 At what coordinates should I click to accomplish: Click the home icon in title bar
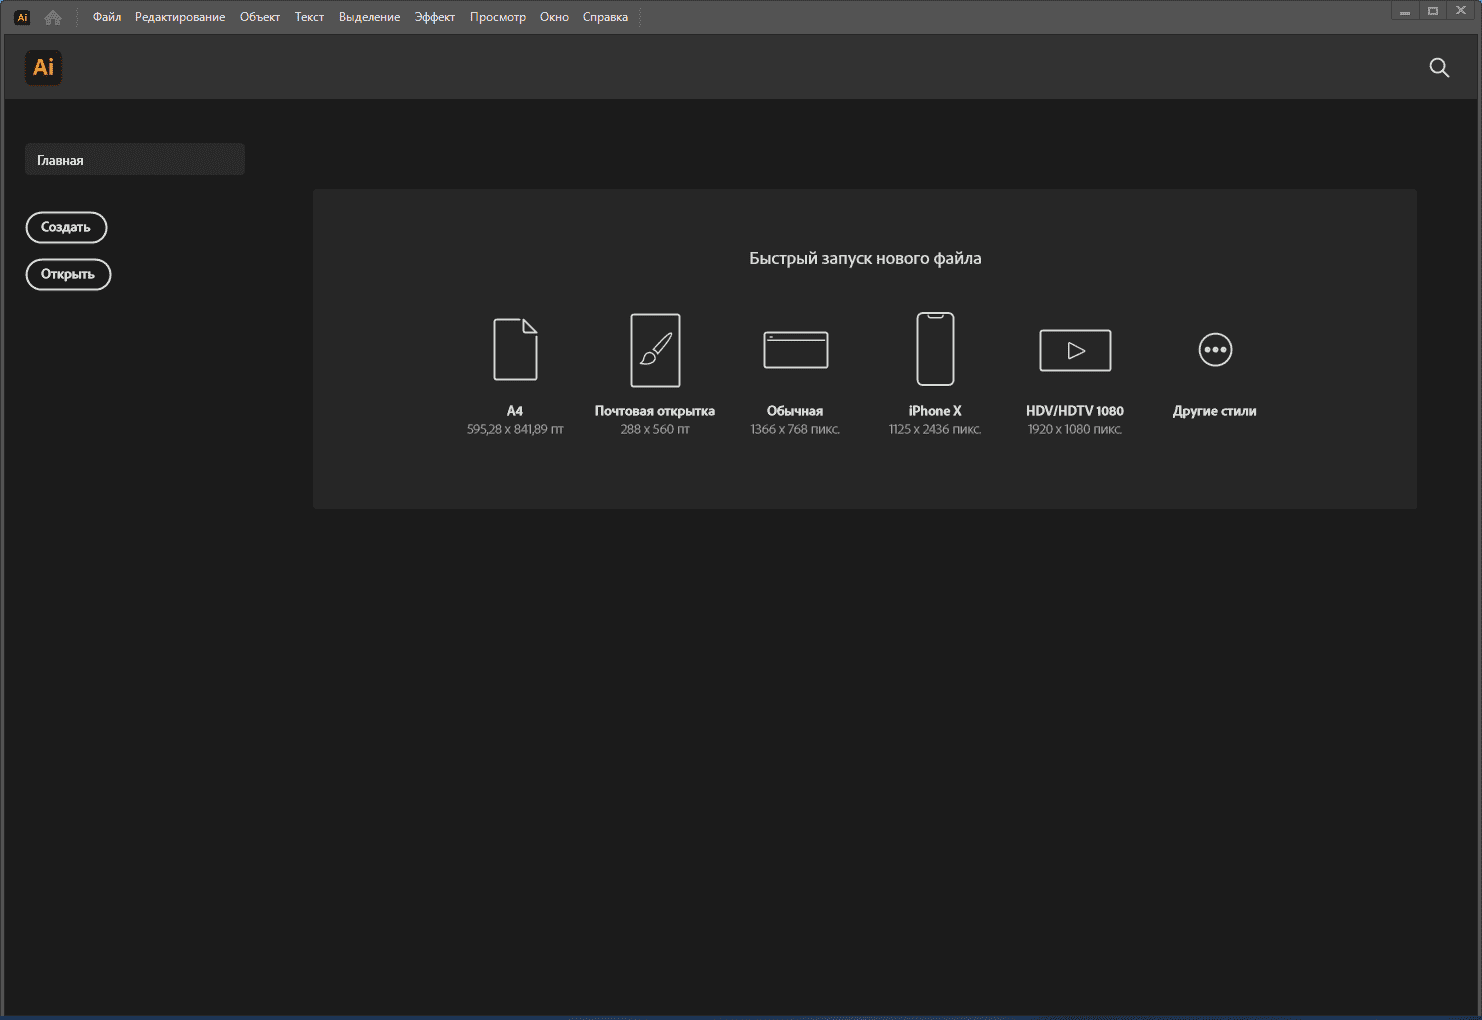click(x=53, y=17)
